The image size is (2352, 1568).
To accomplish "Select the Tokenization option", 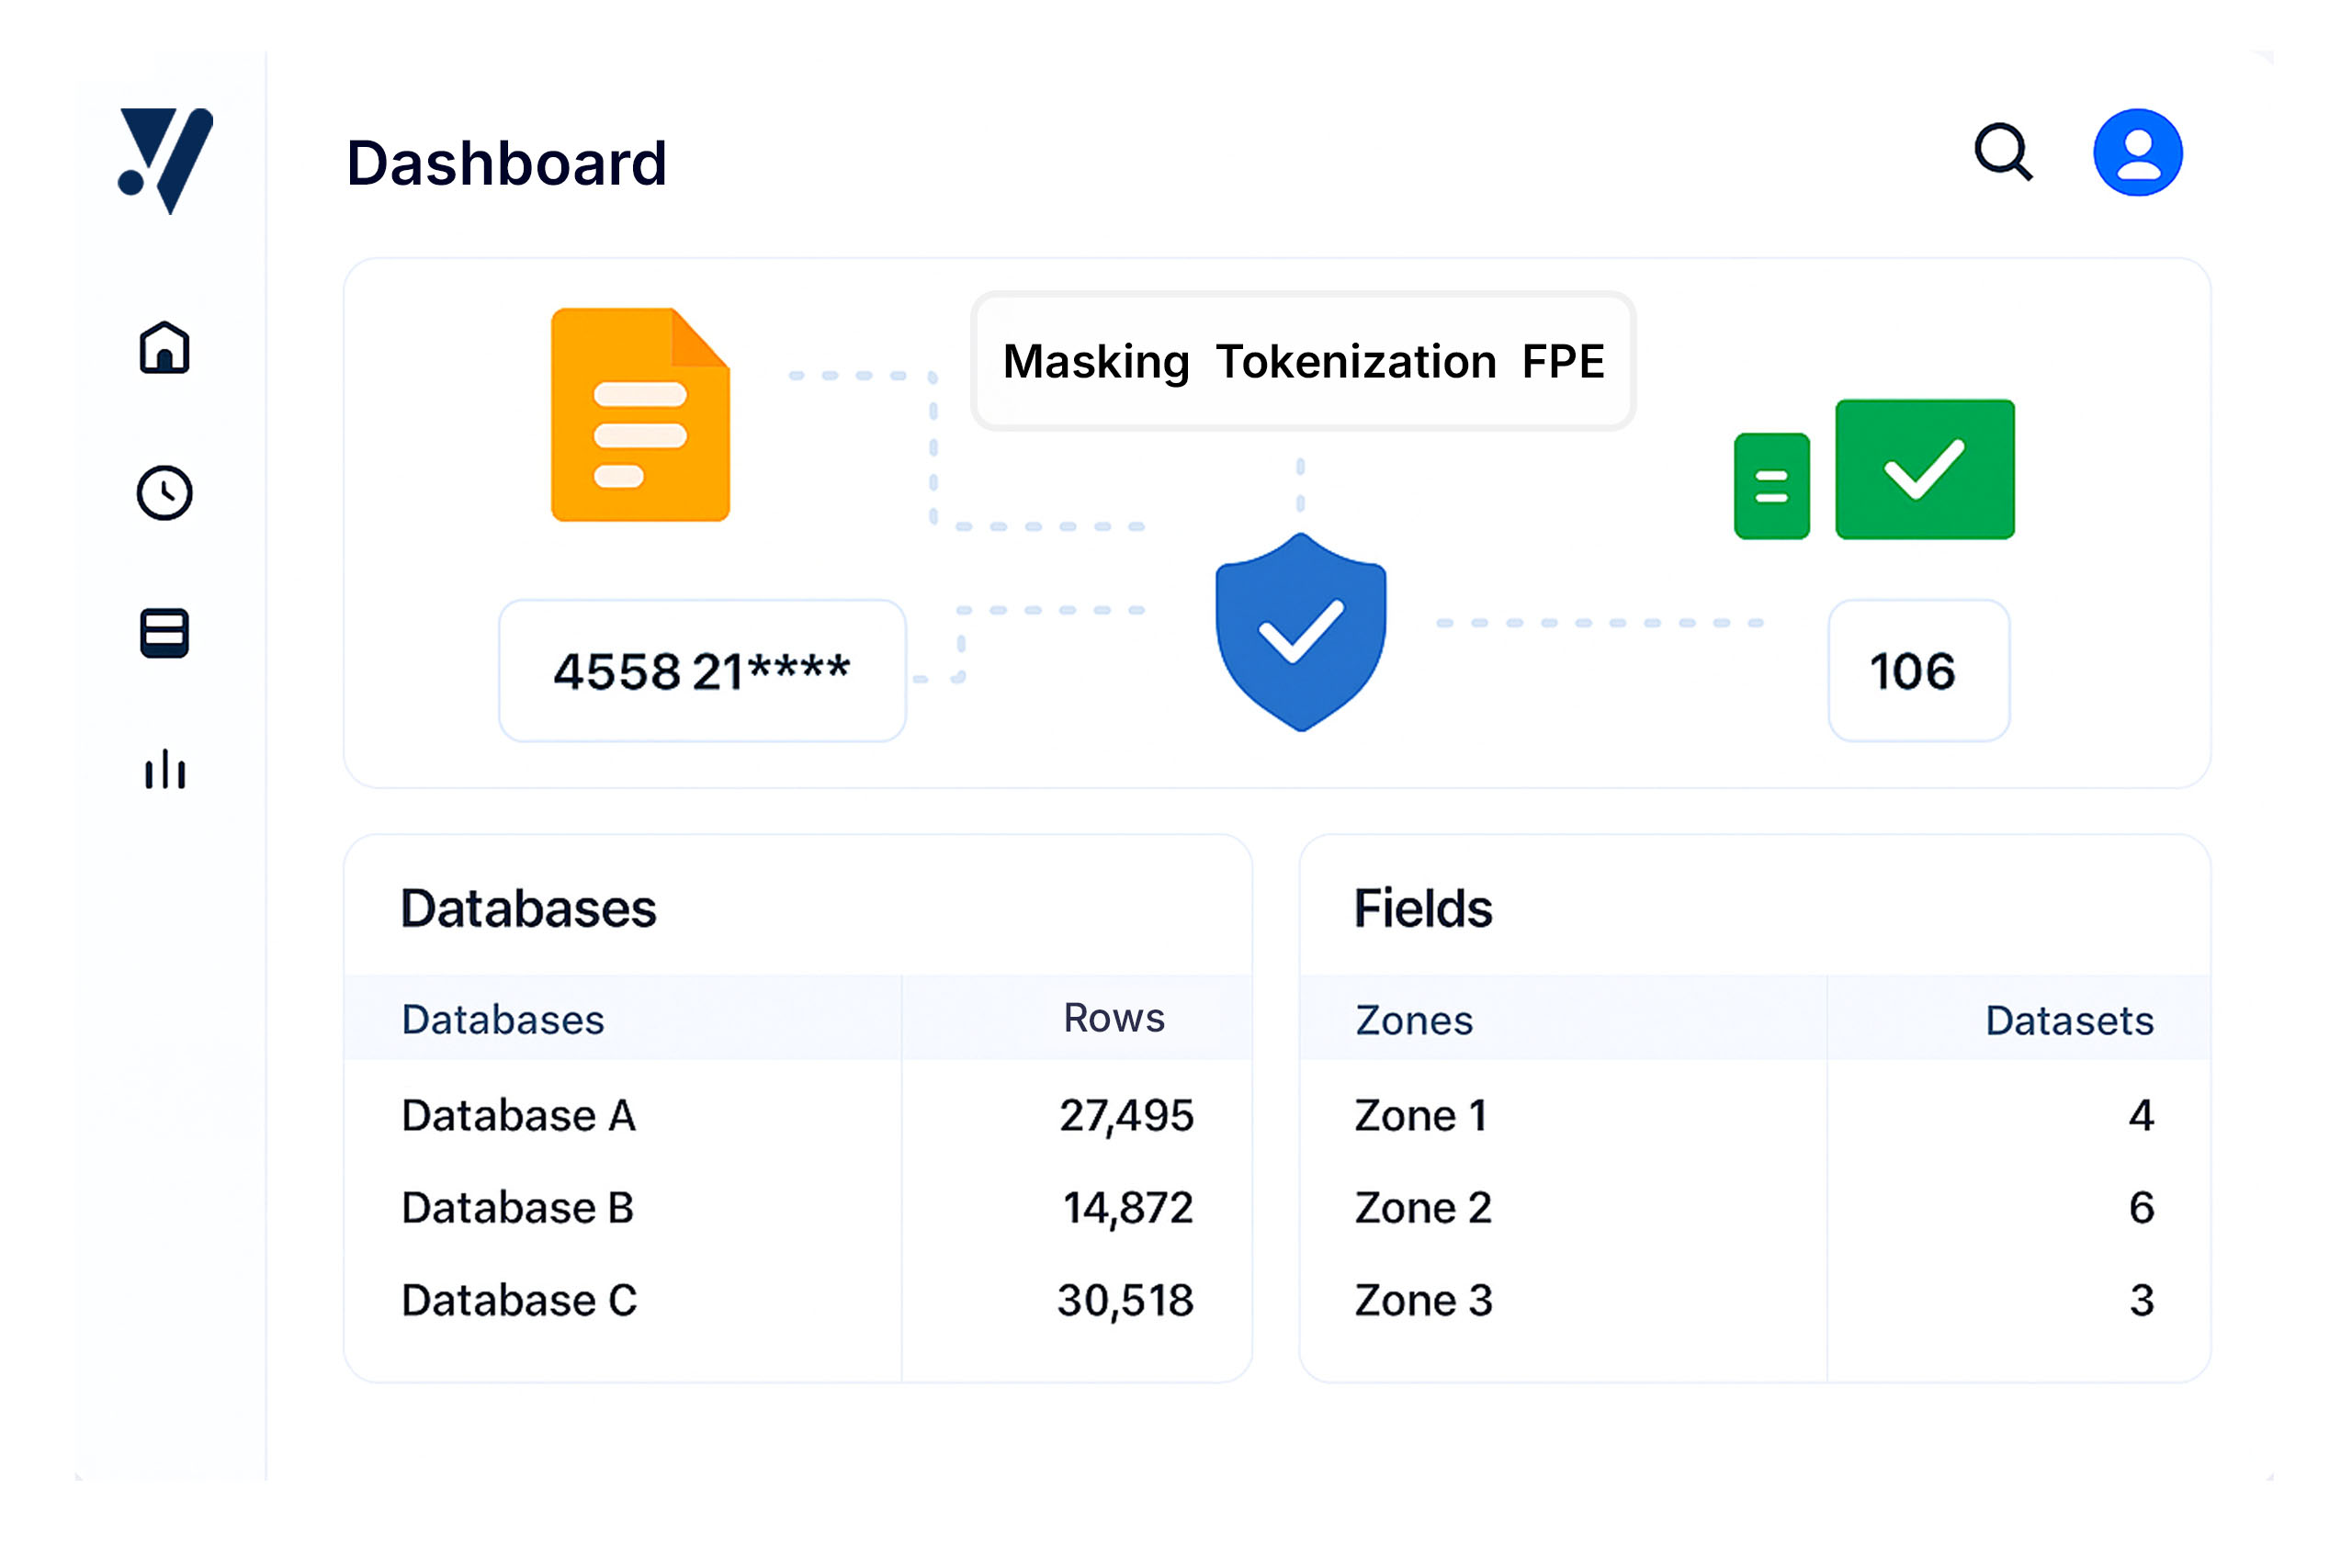I will click(1355, 362).
